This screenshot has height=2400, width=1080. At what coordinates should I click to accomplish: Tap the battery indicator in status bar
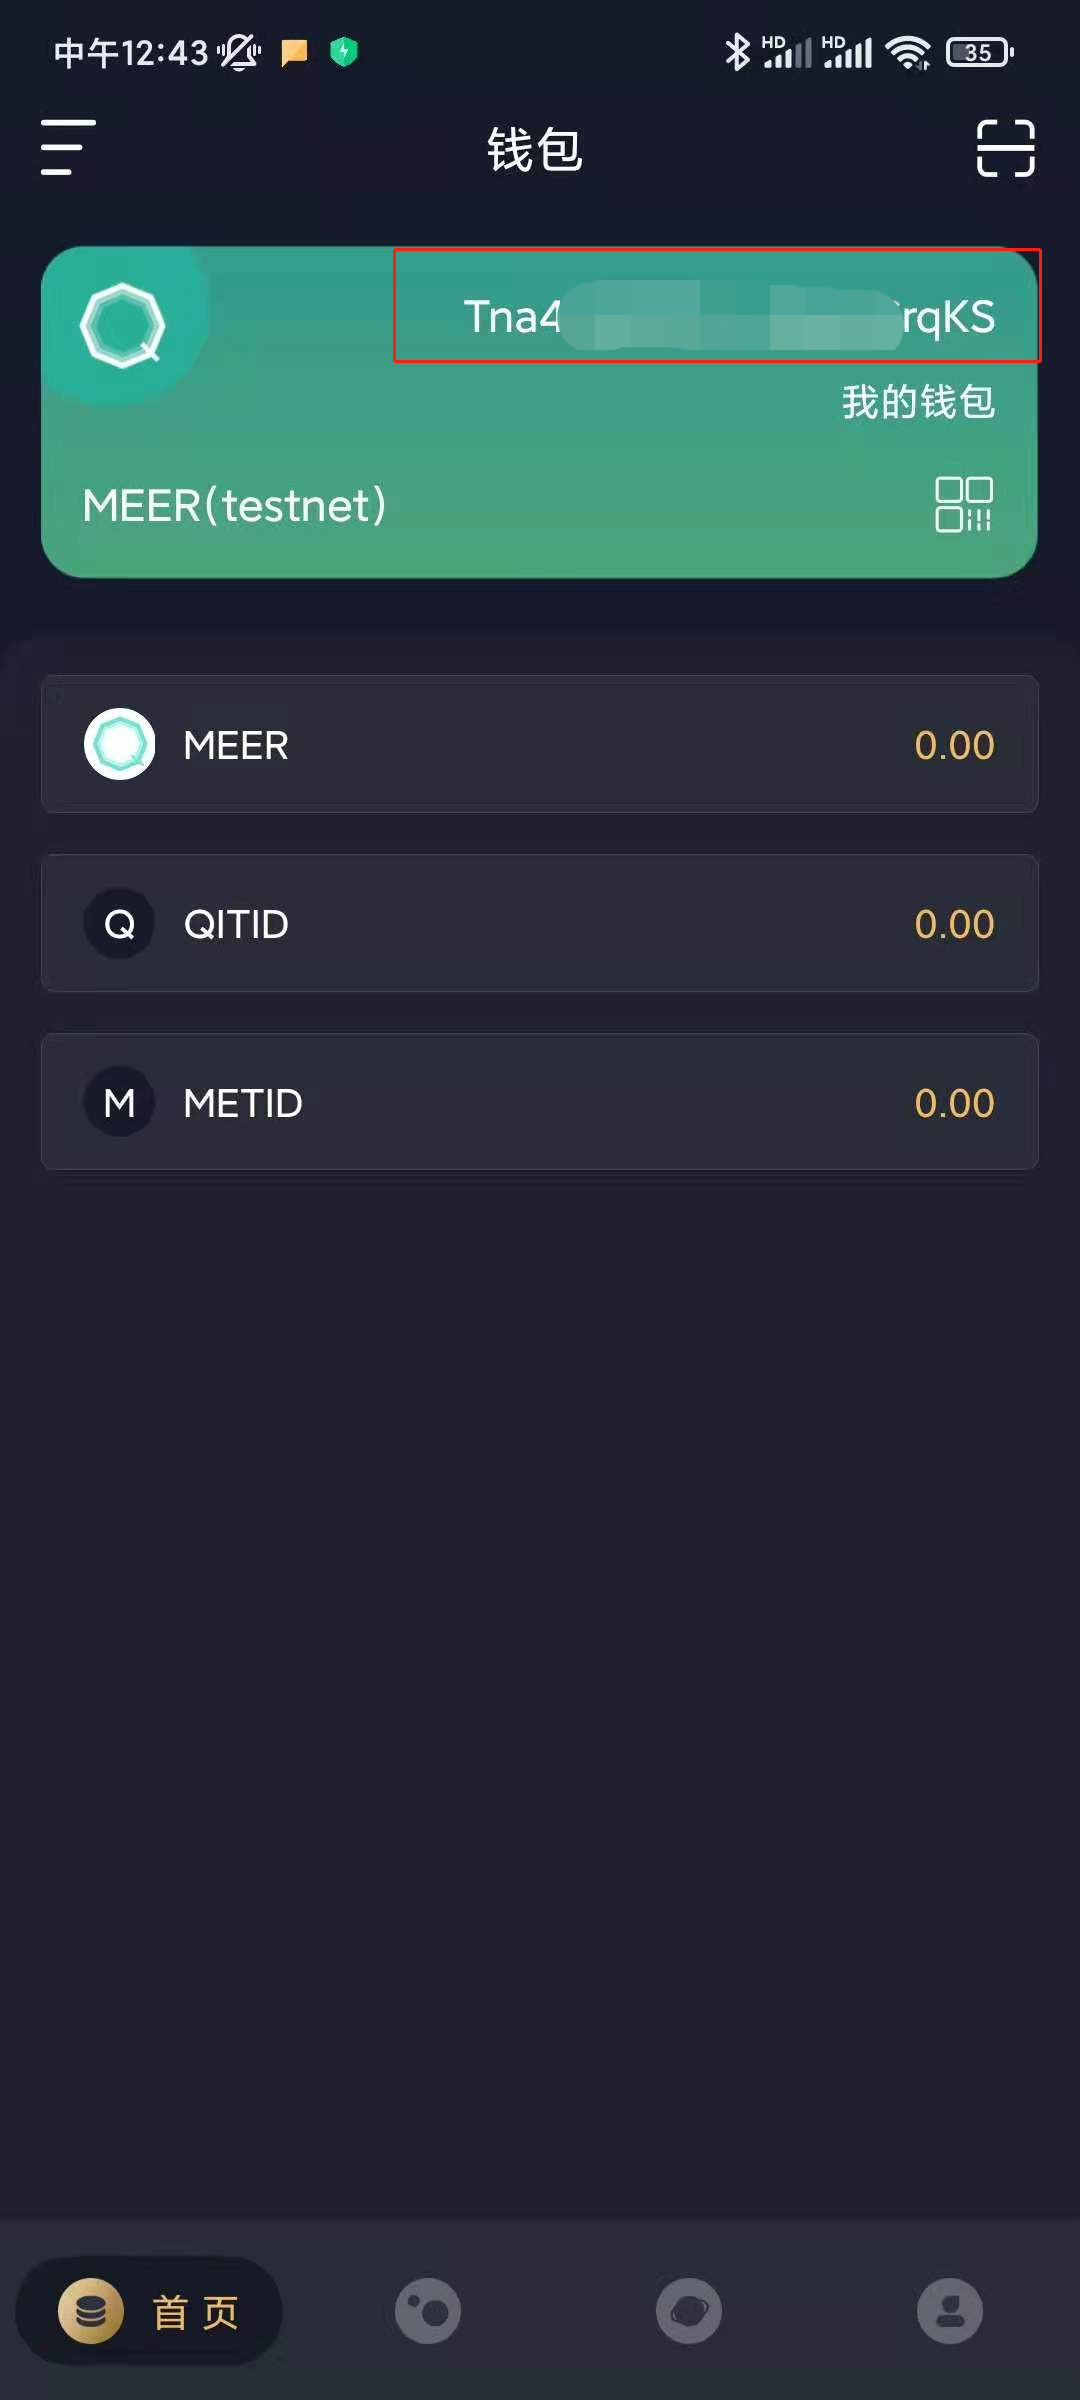980,52
